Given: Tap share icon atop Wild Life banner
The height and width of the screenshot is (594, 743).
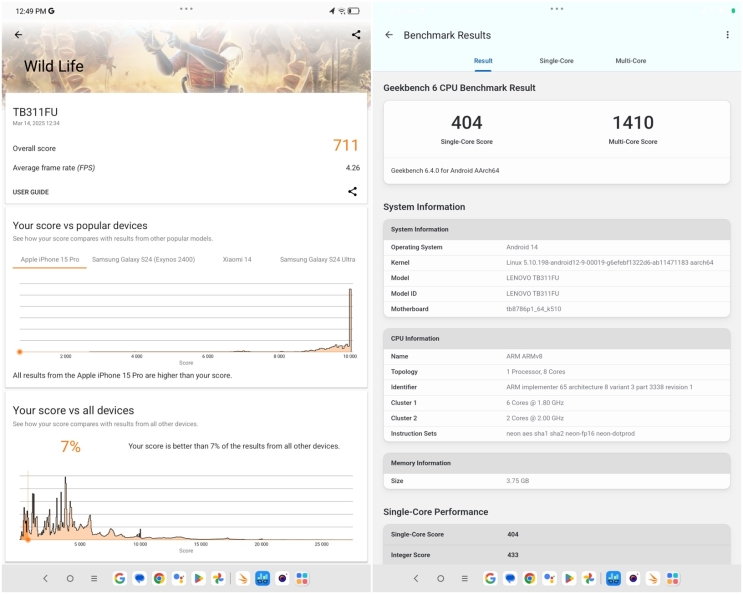Looking at the screenshot, I should pyautogui.click(x=356, y=35).
